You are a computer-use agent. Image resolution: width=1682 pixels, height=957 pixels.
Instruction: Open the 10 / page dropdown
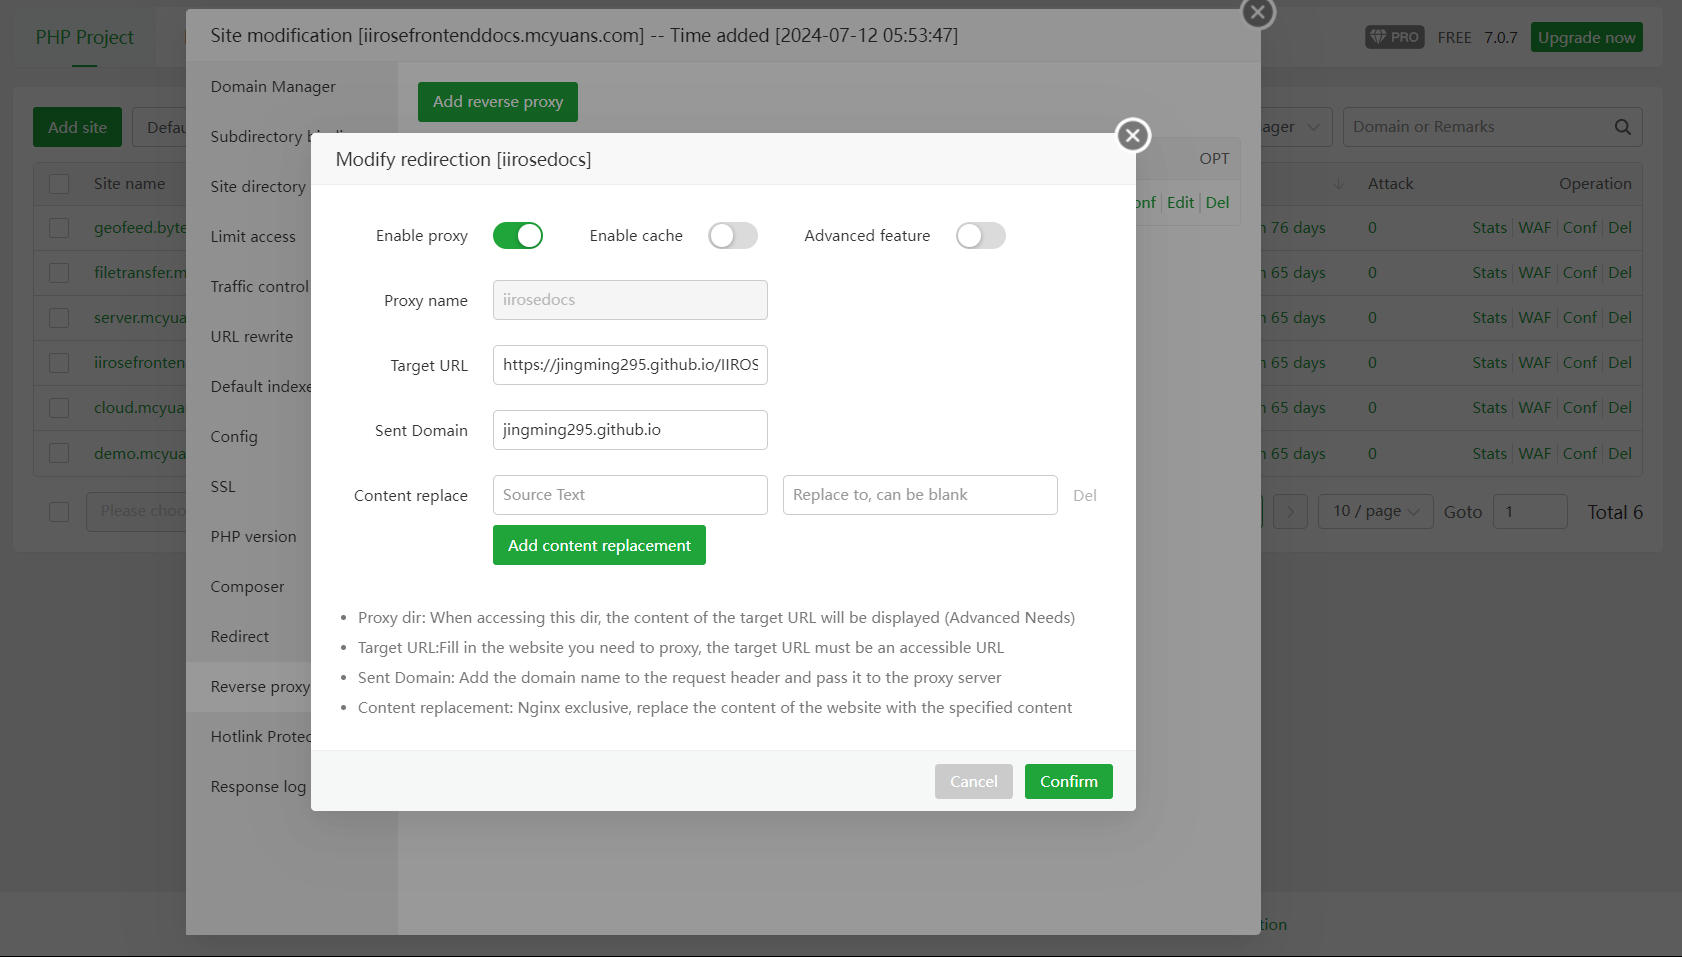[x=1376, y=512]
